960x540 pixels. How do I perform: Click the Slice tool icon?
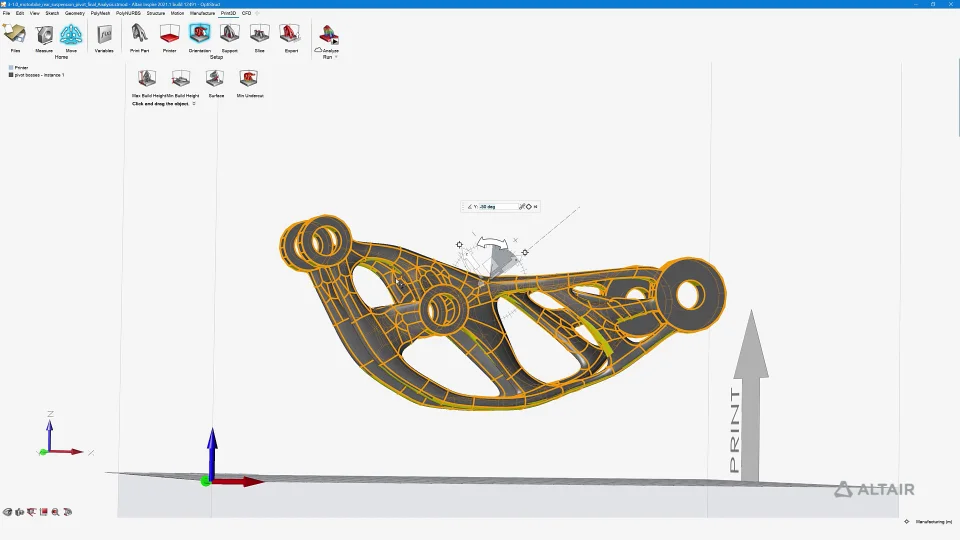pos(260,35)
